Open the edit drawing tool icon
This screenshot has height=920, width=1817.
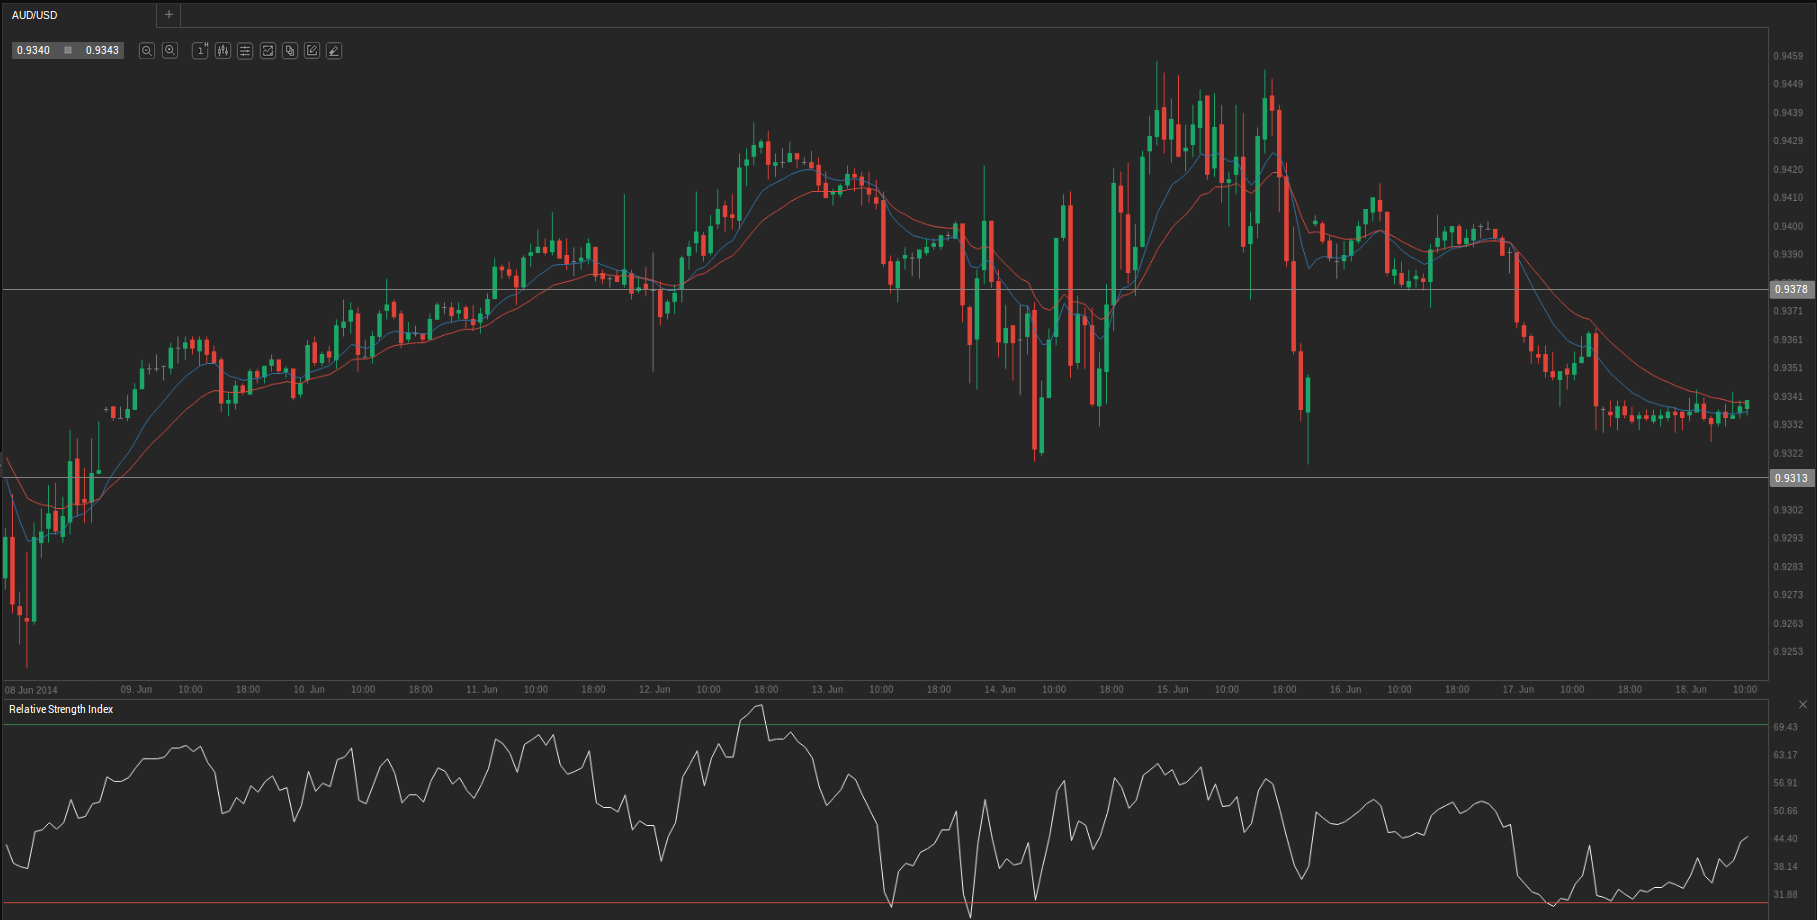pos(312,51)
